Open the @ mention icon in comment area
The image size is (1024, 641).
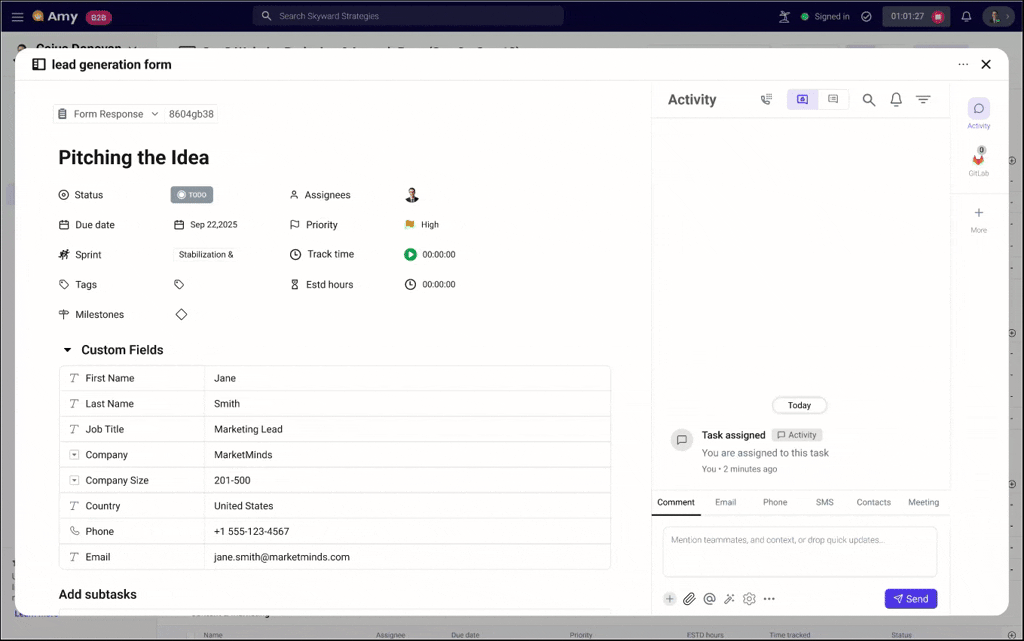709,598
